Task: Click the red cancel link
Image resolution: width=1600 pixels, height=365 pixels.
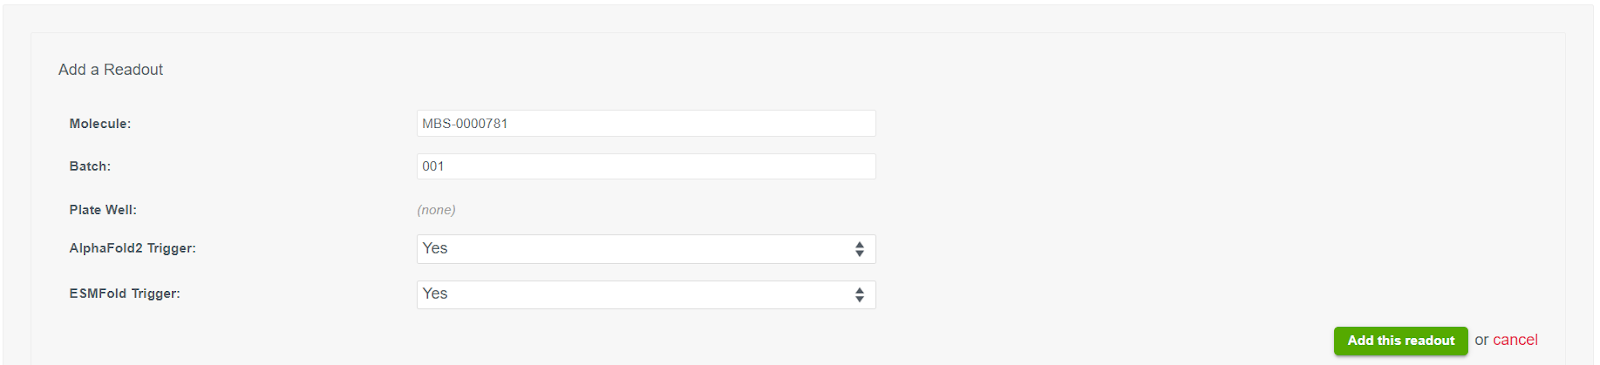Action: click(x=1515, y=340)
